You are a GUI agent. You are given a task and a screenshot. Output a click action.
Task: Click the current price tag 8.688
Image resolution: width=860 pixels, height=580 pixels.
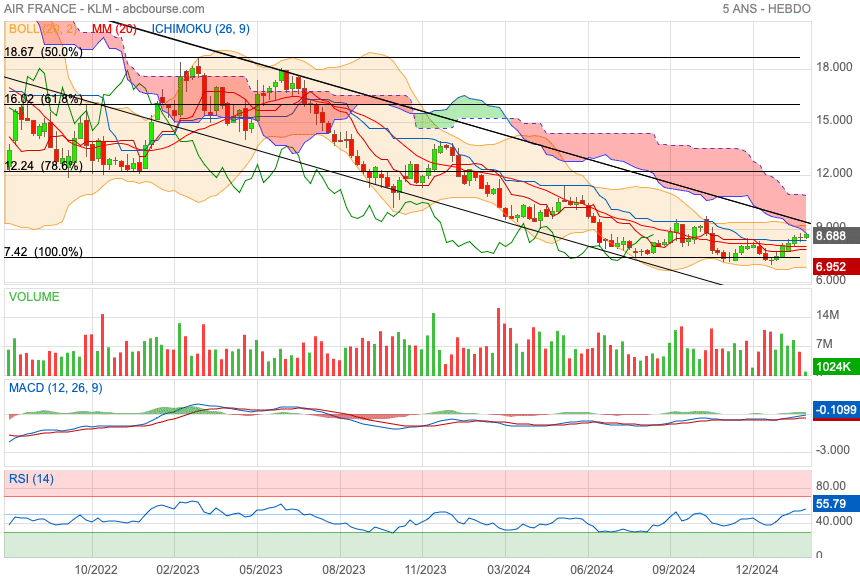click(x=832, y=237)
